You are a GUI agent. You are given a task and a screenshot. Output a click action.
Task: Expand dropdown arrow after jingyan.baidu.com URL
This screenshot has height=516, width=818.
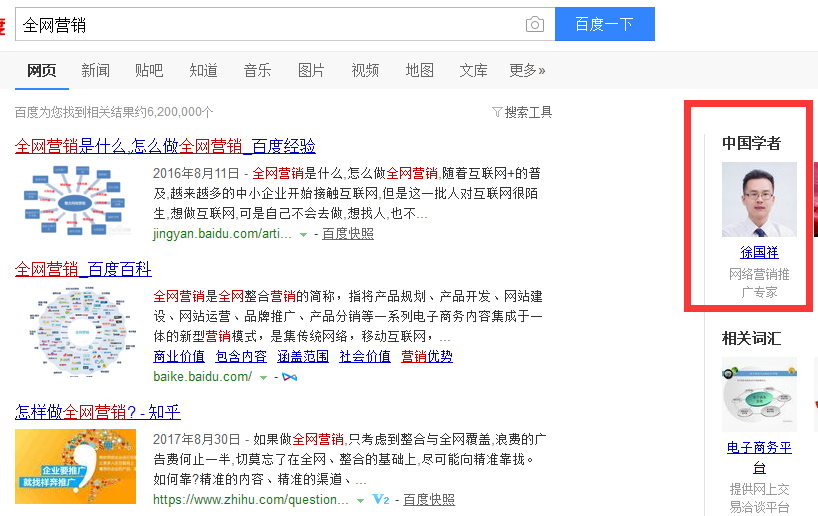tap(303, 235)
